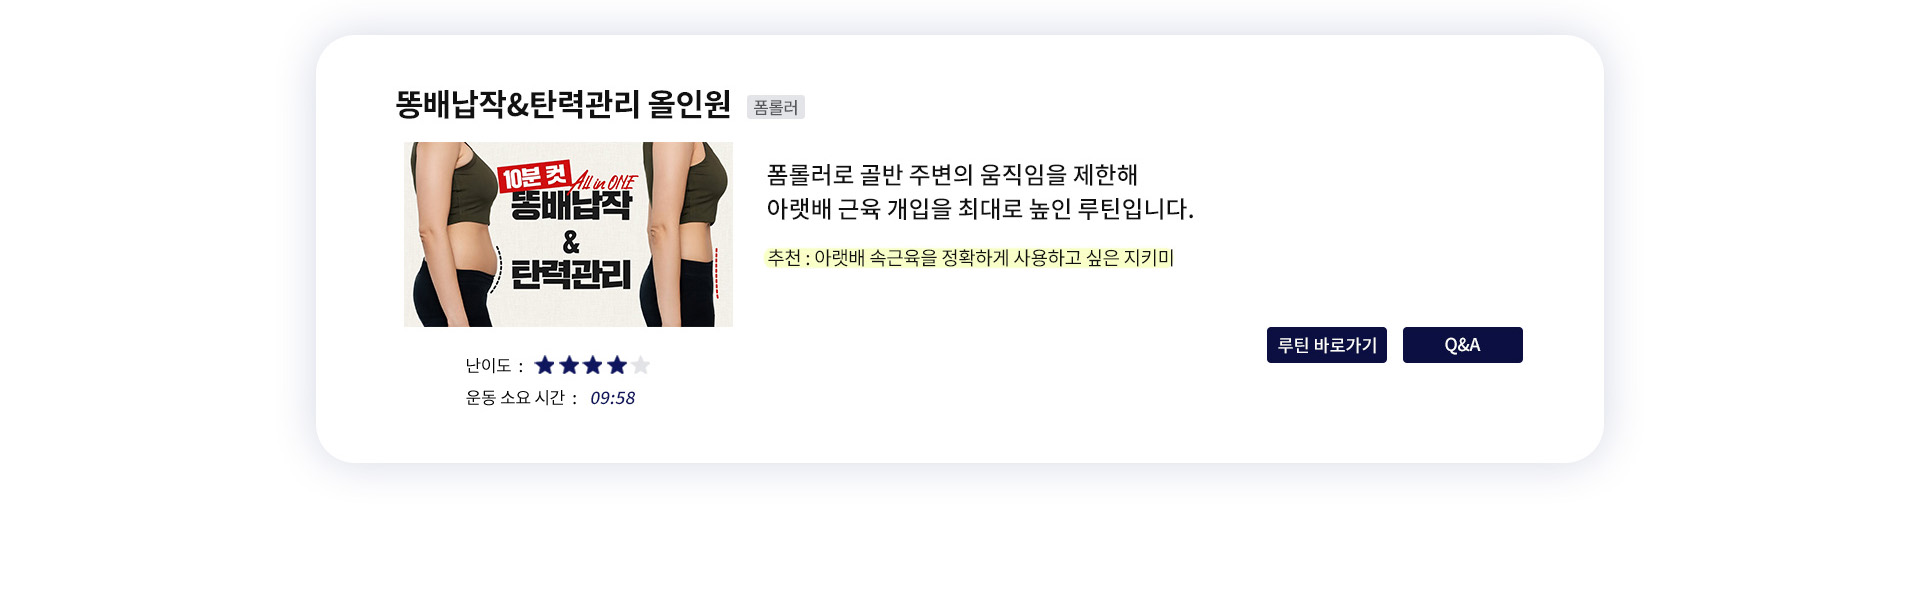Click the 09:58 workout duration value

point(612,398)
